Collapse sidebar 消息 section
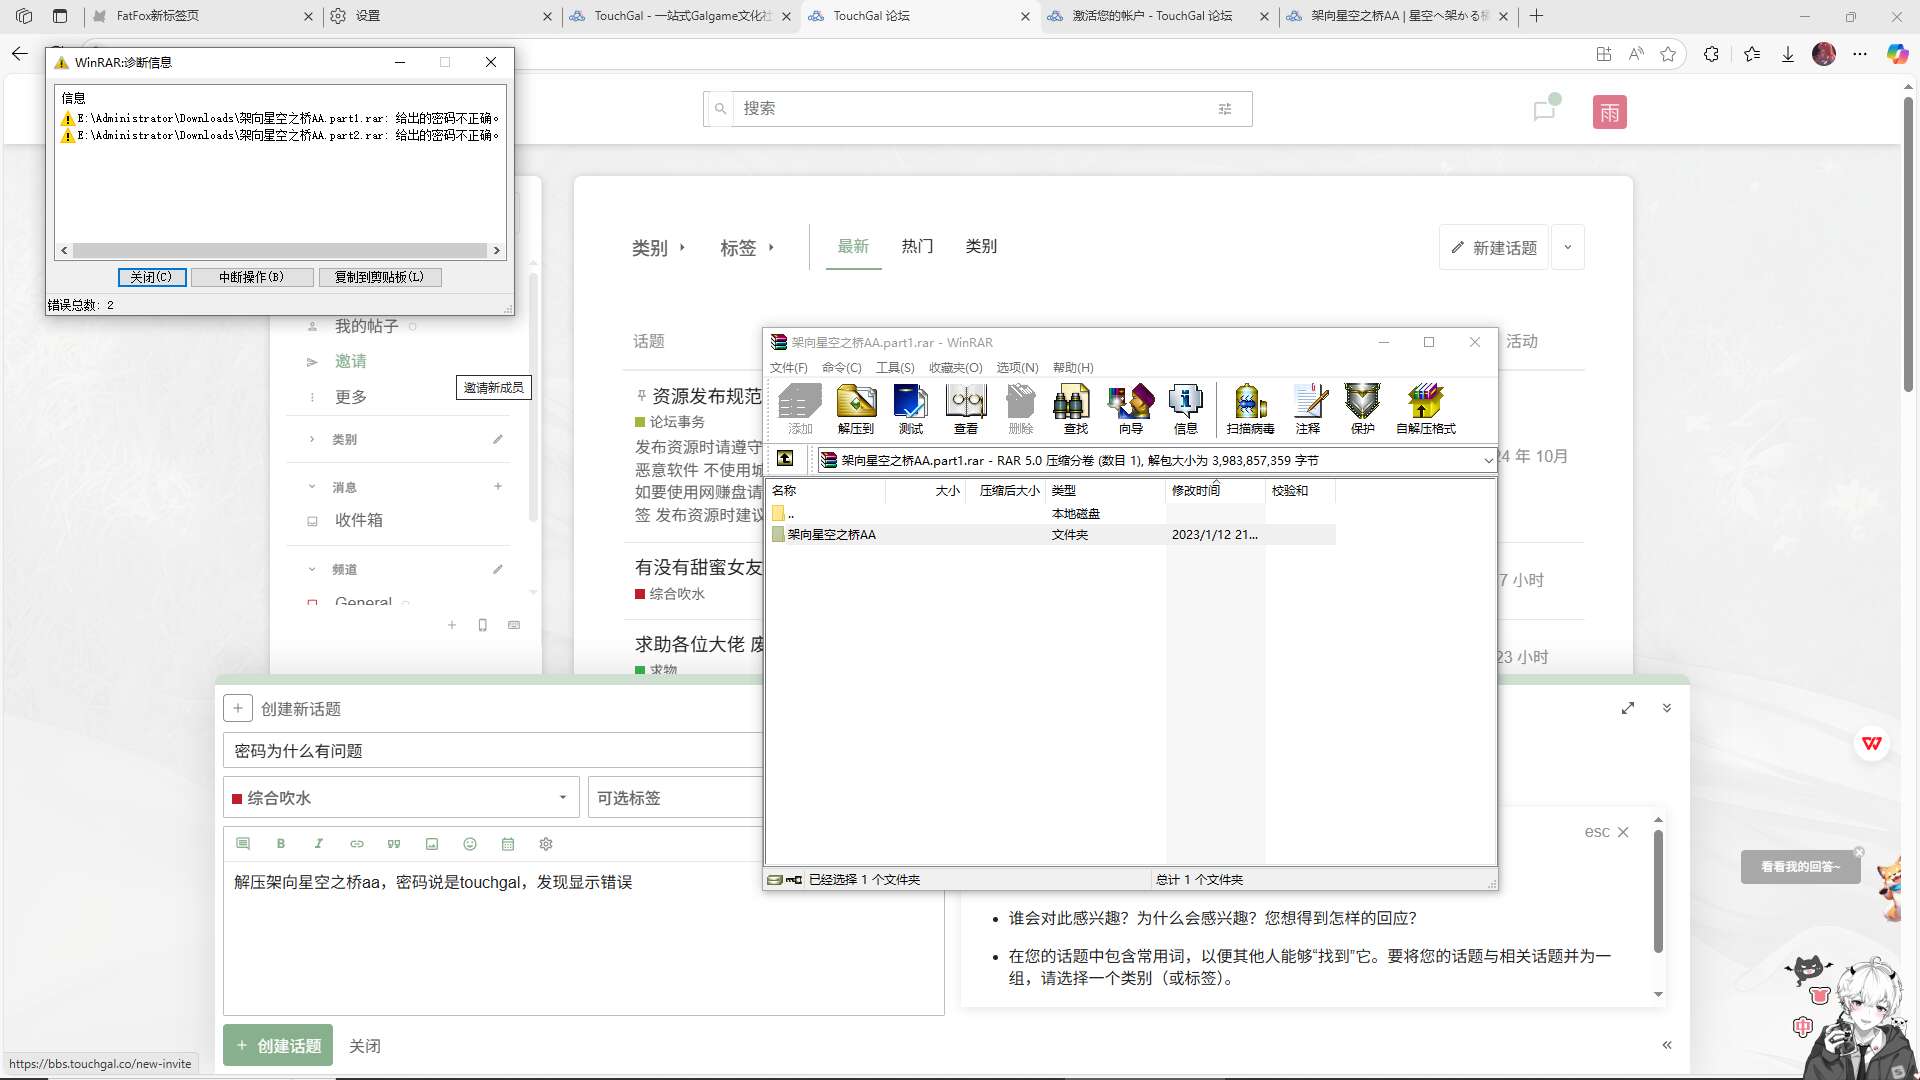 pyautogui.click(x=312, y=487)
